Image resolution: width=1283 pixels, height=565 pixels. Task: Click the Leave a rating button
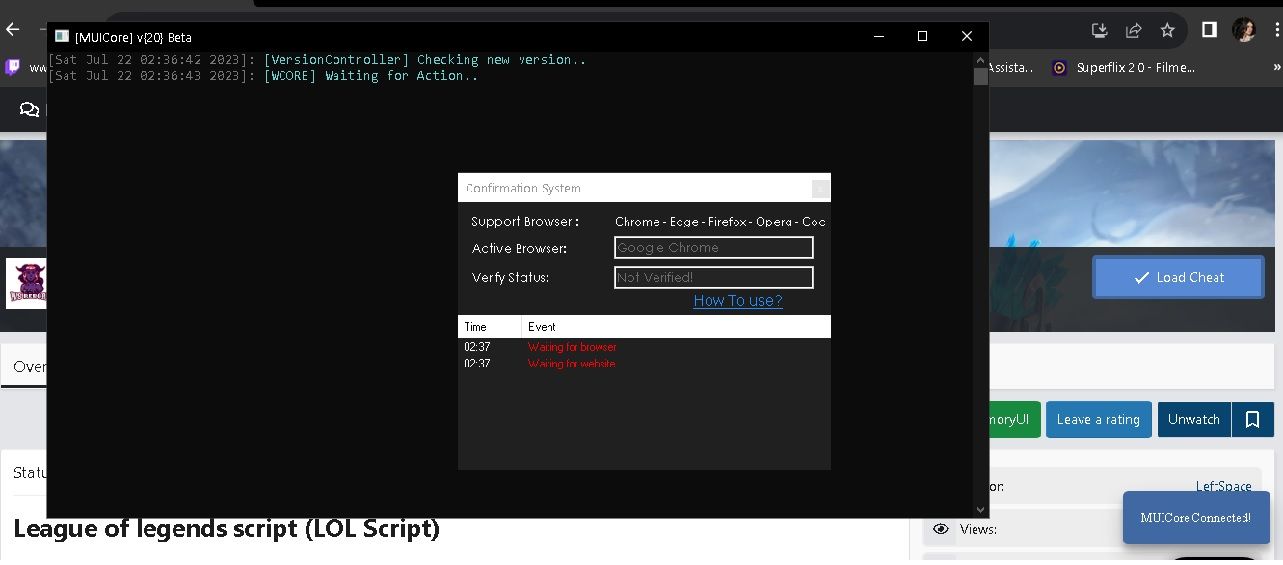pos(1099,420)
